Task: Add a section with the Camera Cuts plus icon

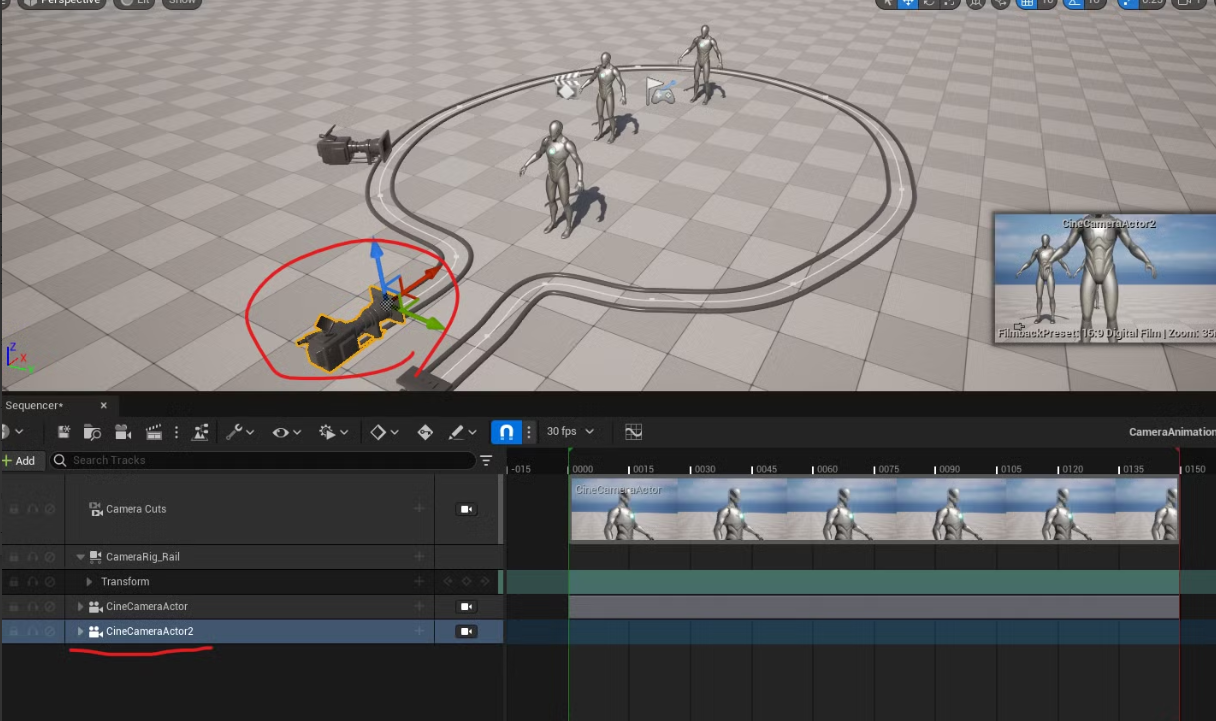Action: [419, 509]
